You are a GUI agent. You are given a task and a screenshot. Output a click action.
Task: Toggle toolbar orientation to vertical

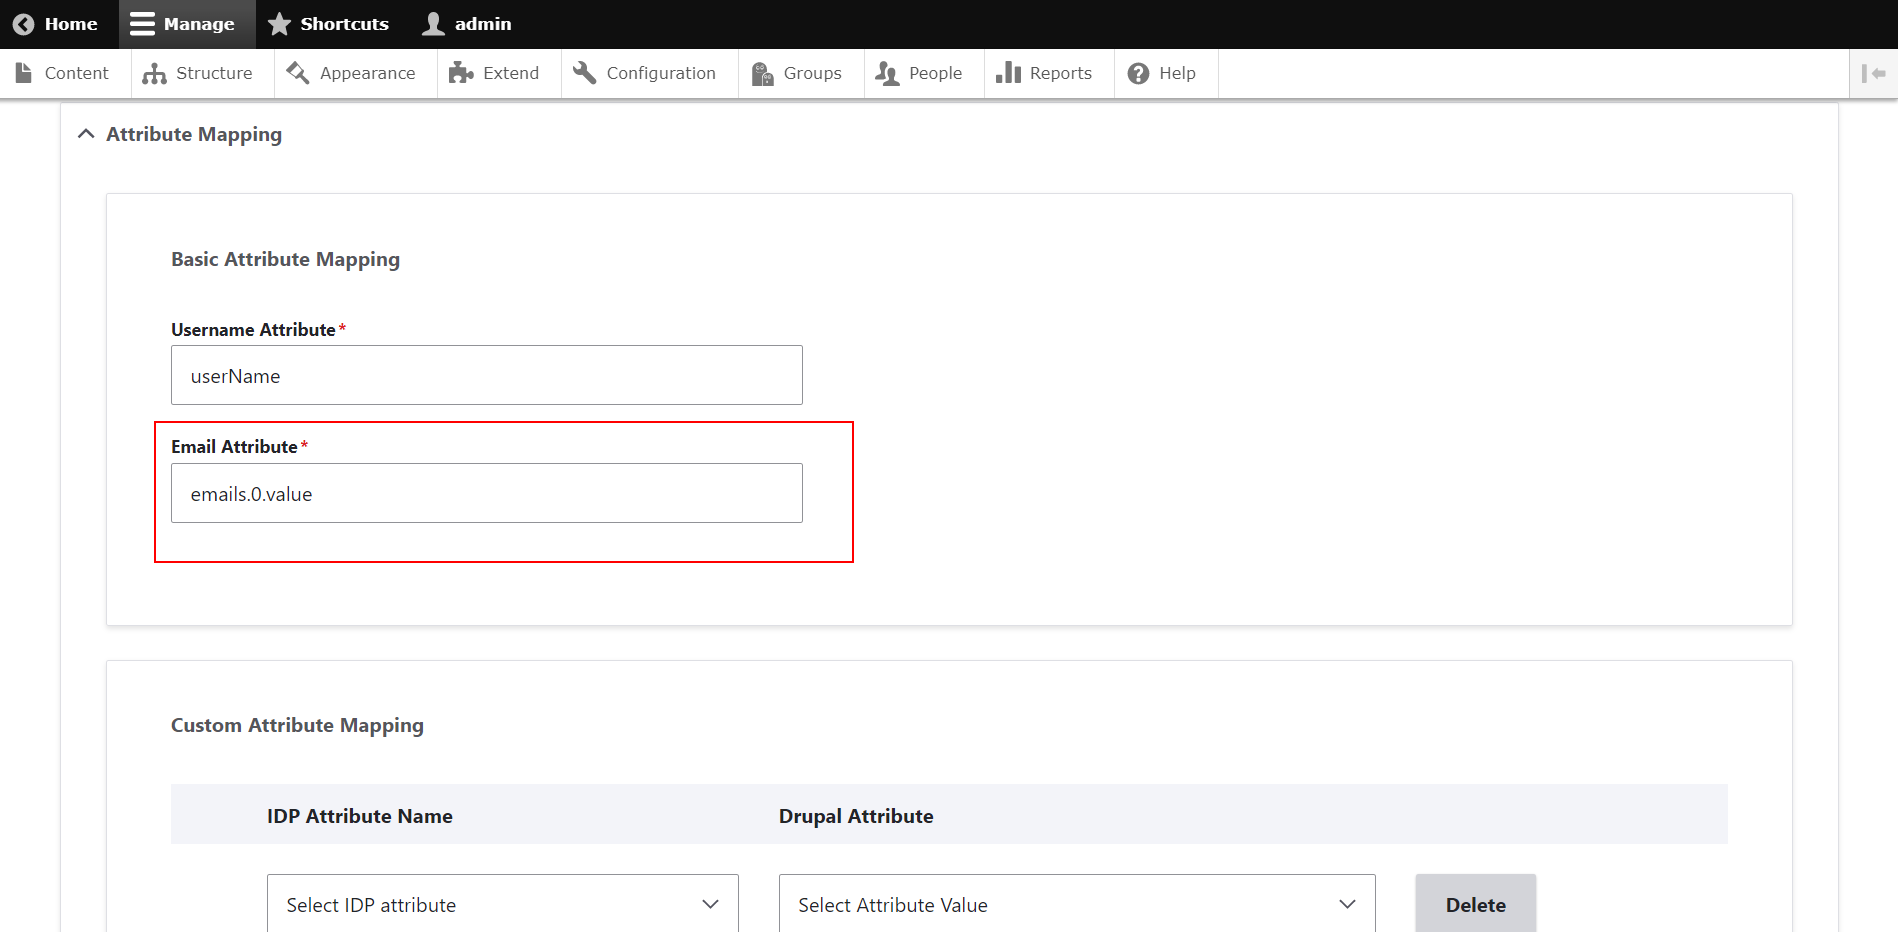pos(1873,73)
